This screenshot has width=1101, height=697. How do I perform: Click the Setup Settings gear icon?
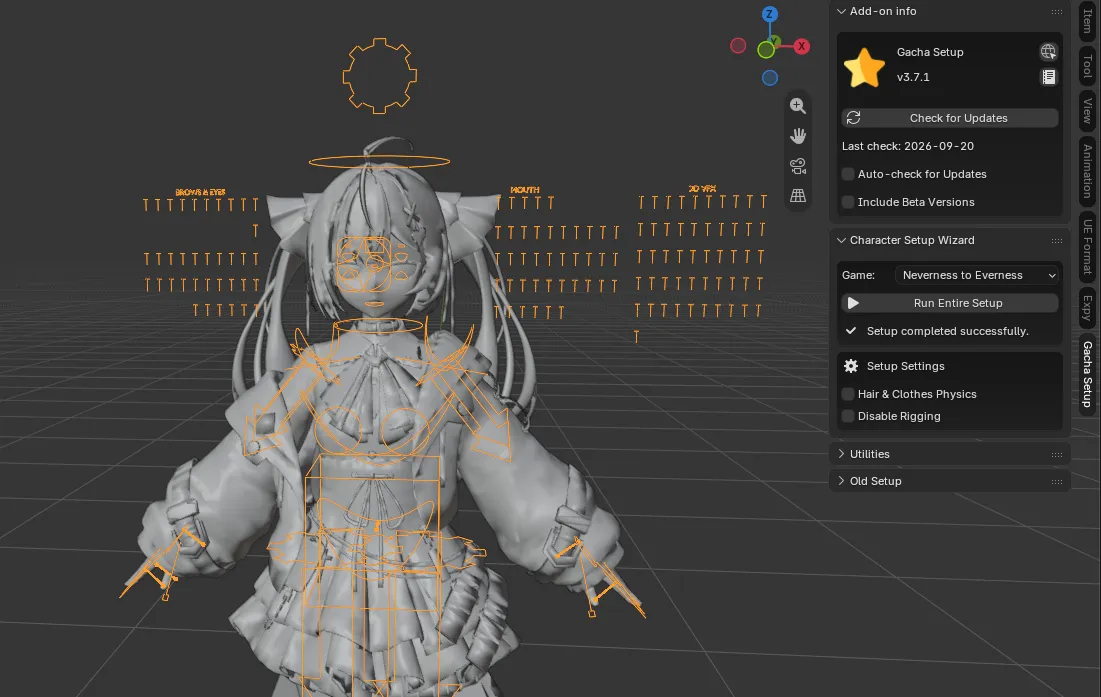pos(851,366)
